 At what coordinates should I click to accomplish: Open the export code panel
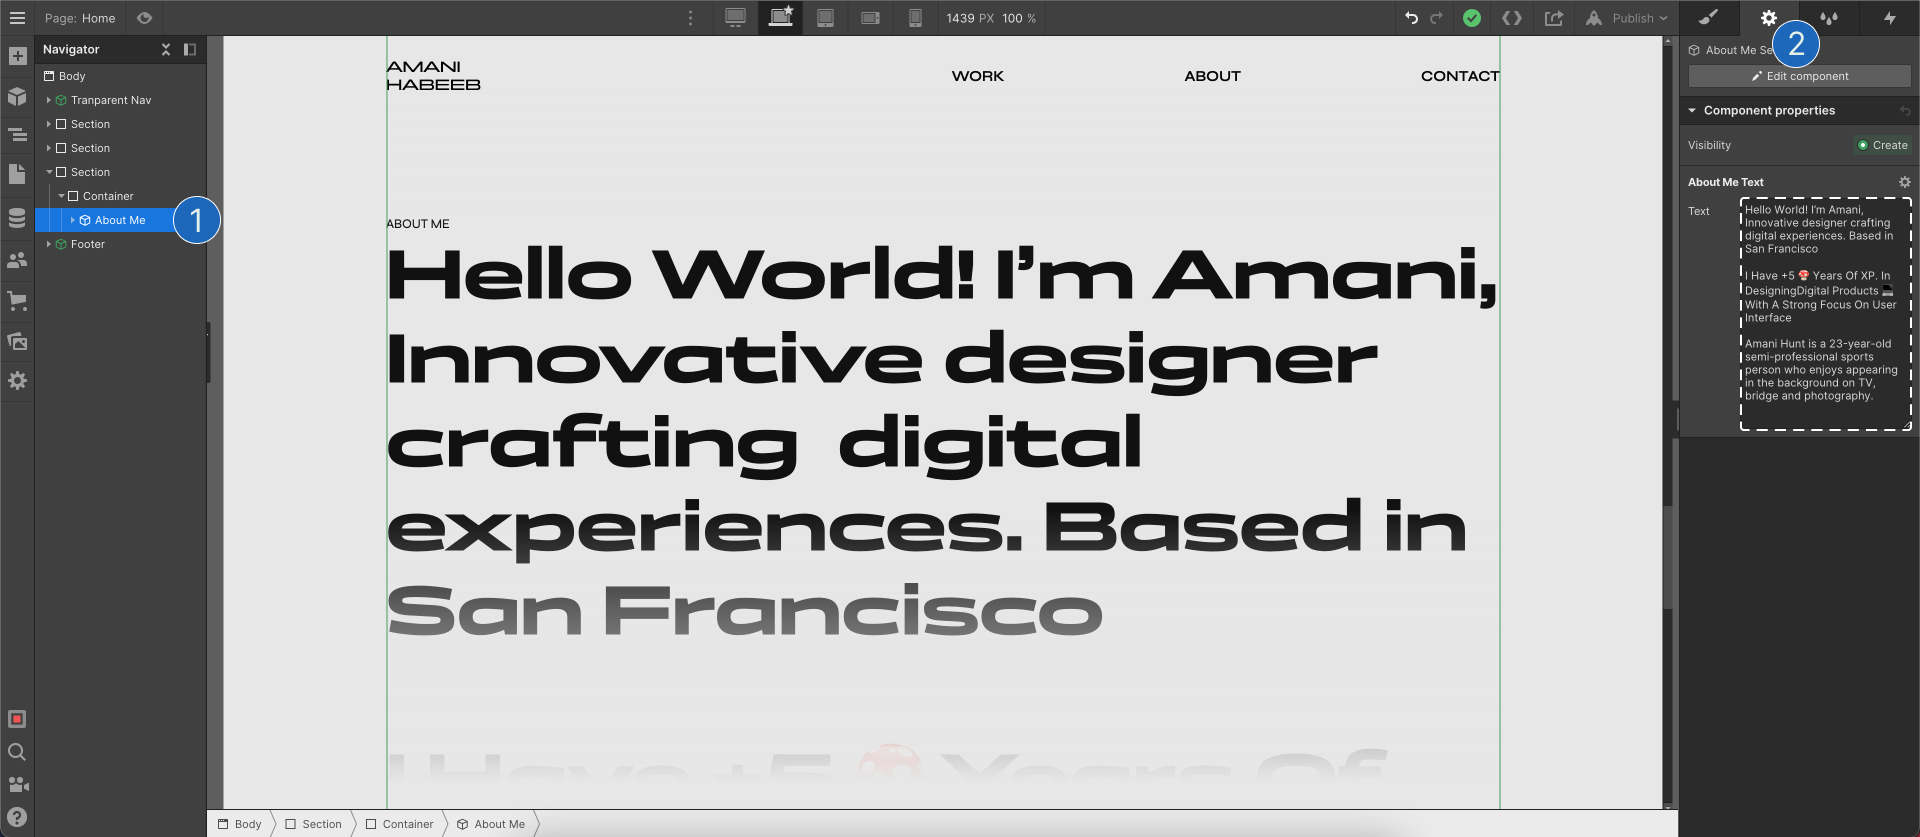coord(1512,18)
